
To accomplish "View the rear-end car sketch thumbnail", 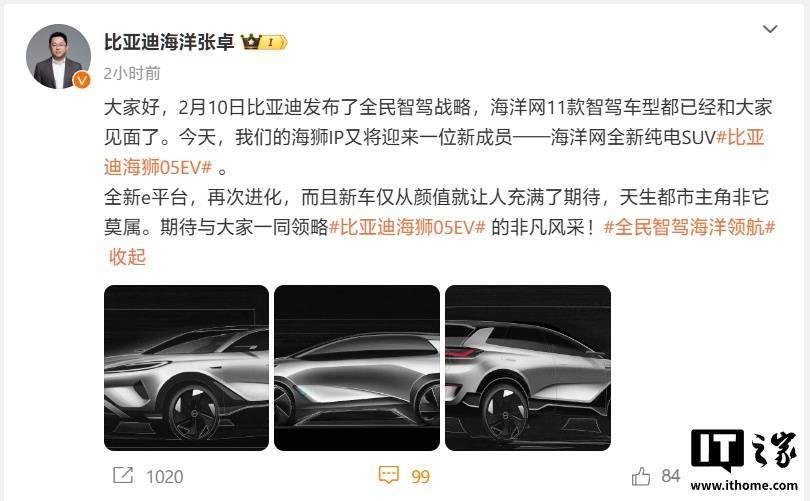I will tap(528, 368).
